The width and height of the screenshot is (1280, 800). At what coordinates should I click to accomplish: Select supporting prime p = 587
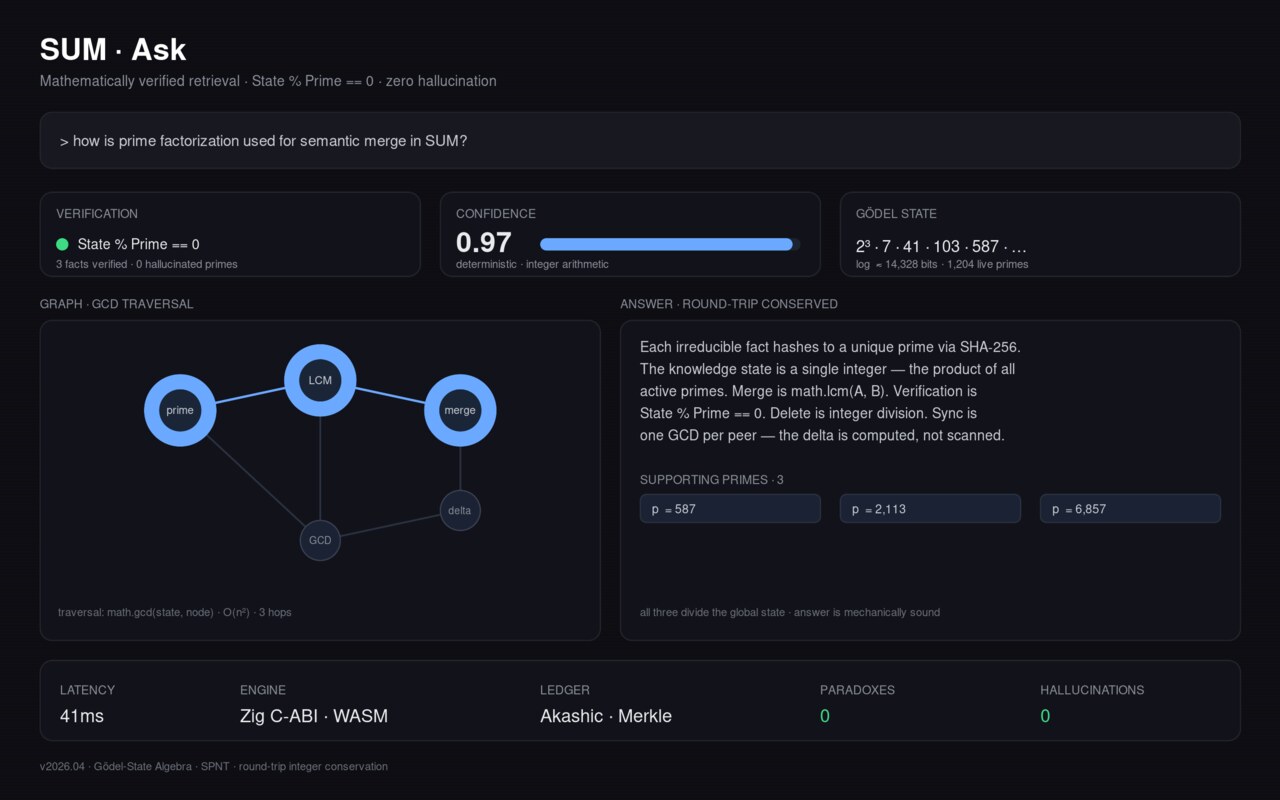point(730,509)
